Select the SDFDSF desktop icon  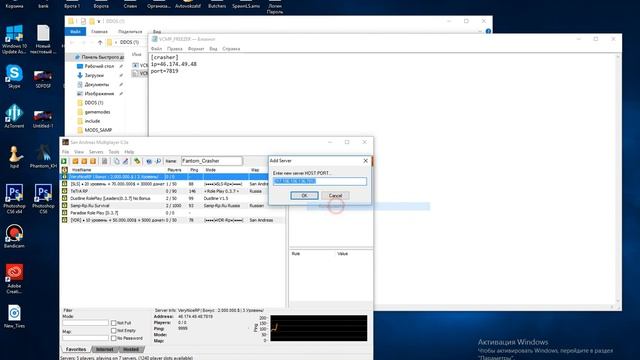pyautogui.click(x=43, y=79)
